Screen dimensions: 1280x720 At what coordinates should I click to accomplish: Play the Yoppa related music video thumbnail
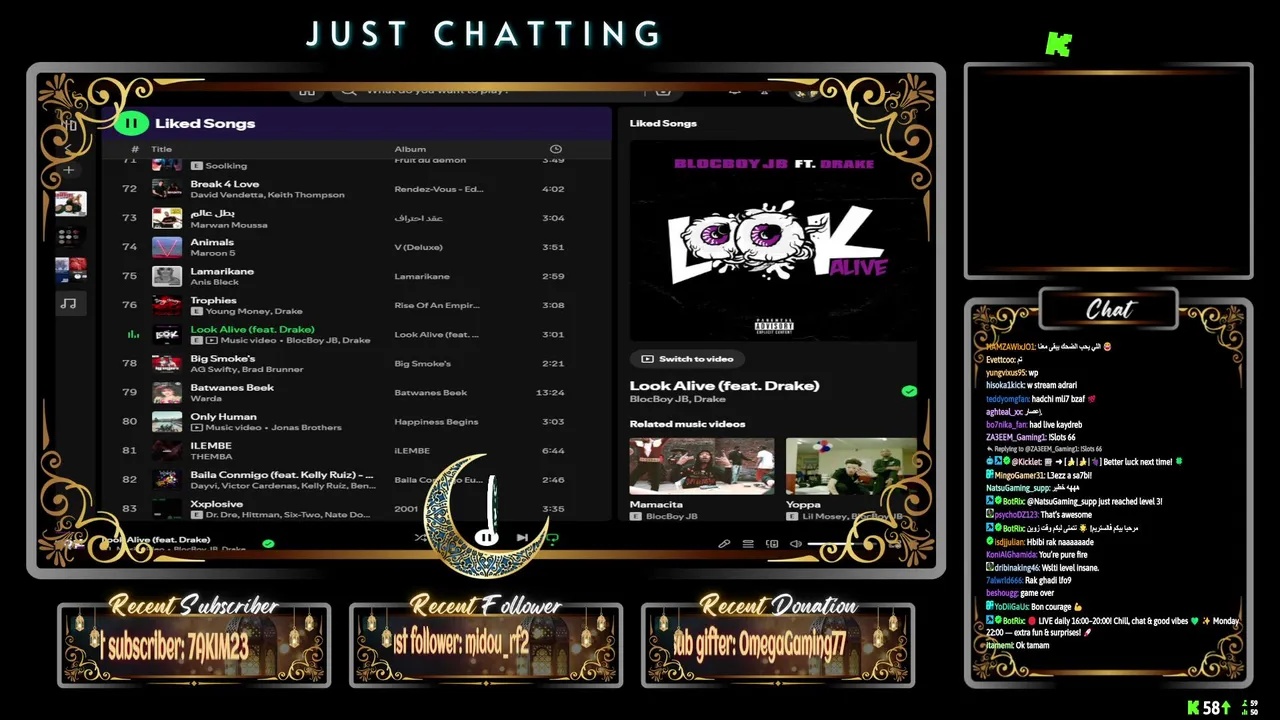tap(851, 466)
